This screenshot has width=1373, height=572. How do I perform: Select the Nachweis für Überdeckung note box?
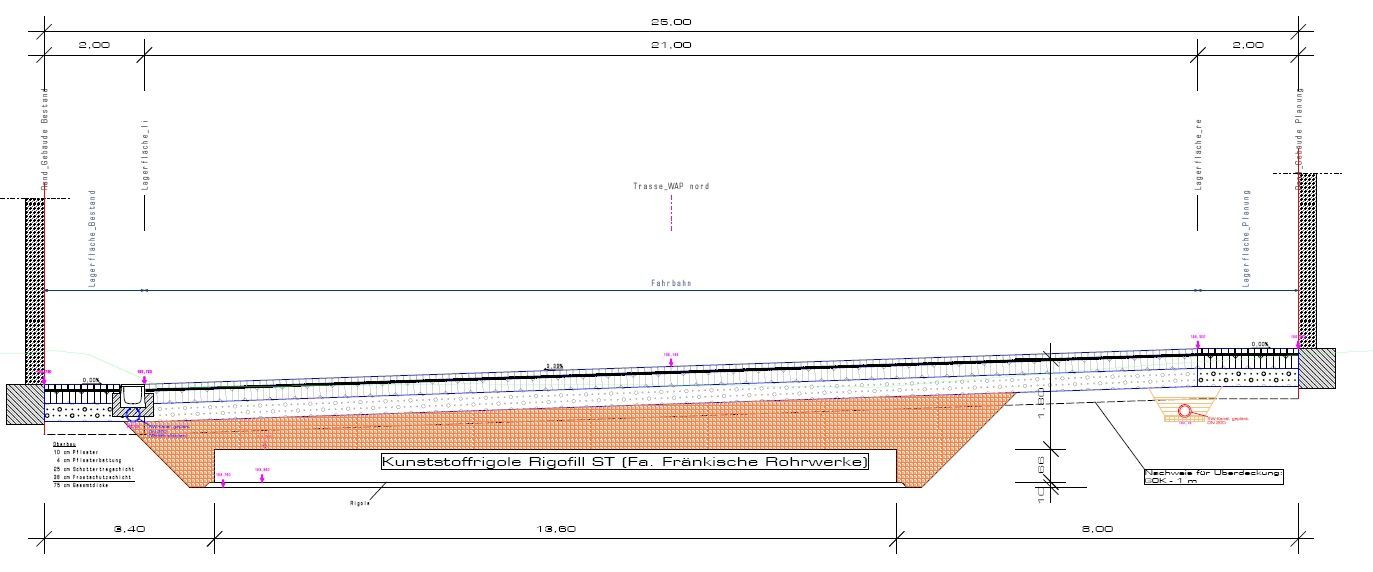[1213, 476]
